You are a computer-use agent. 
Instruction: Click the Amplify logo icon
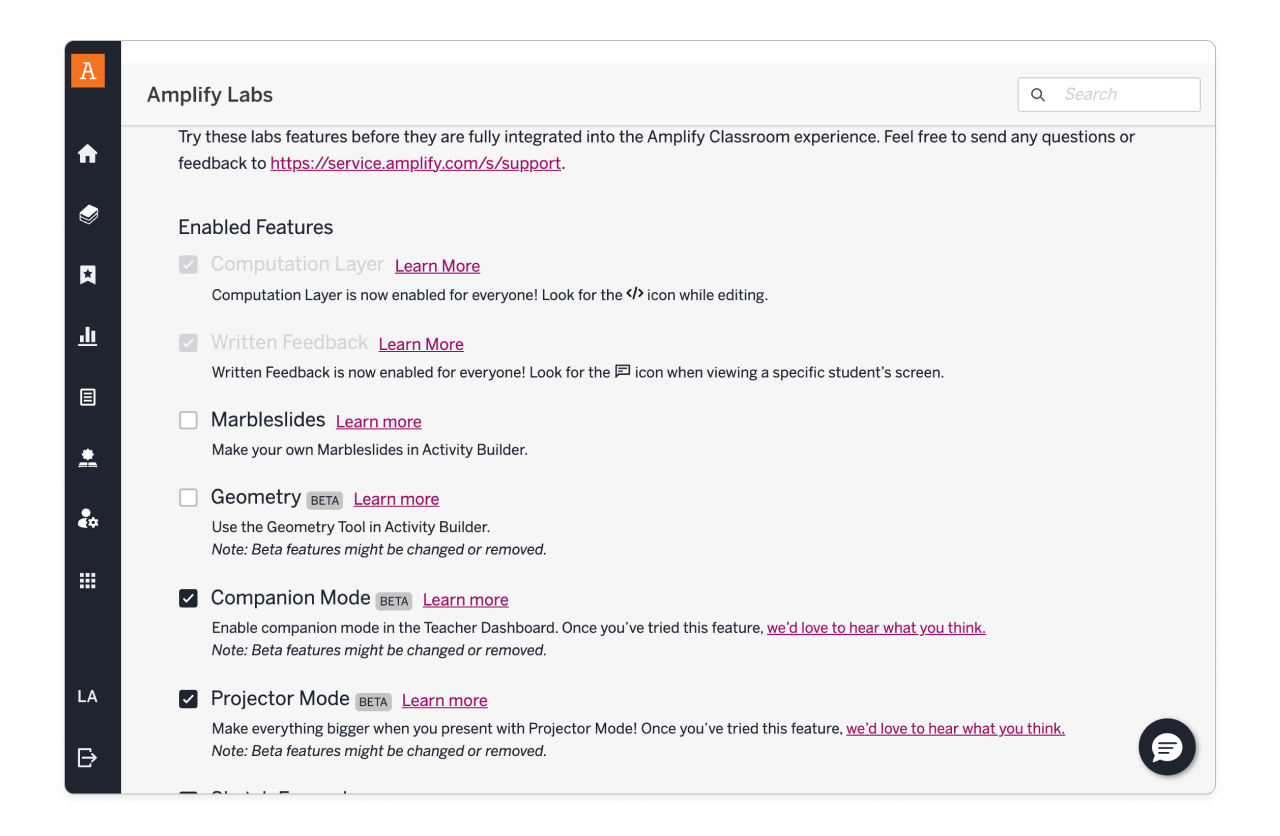tap(89, 70)
